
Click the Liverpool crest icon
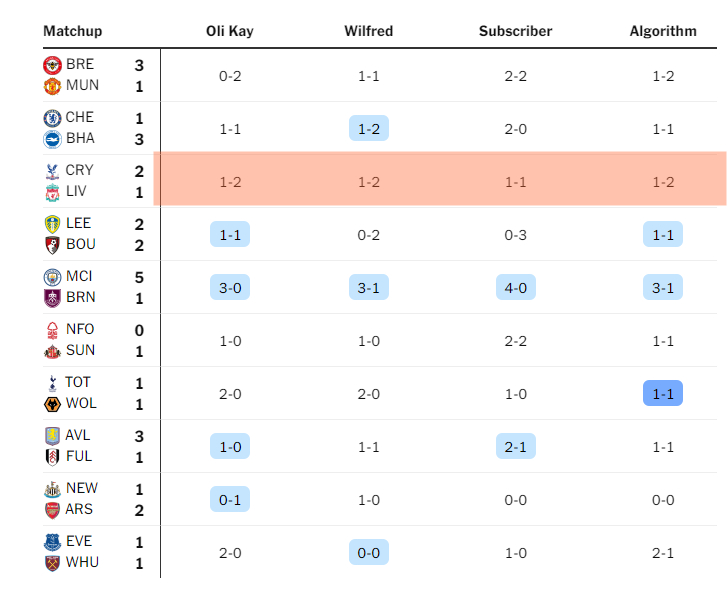[x=52, y=192]
